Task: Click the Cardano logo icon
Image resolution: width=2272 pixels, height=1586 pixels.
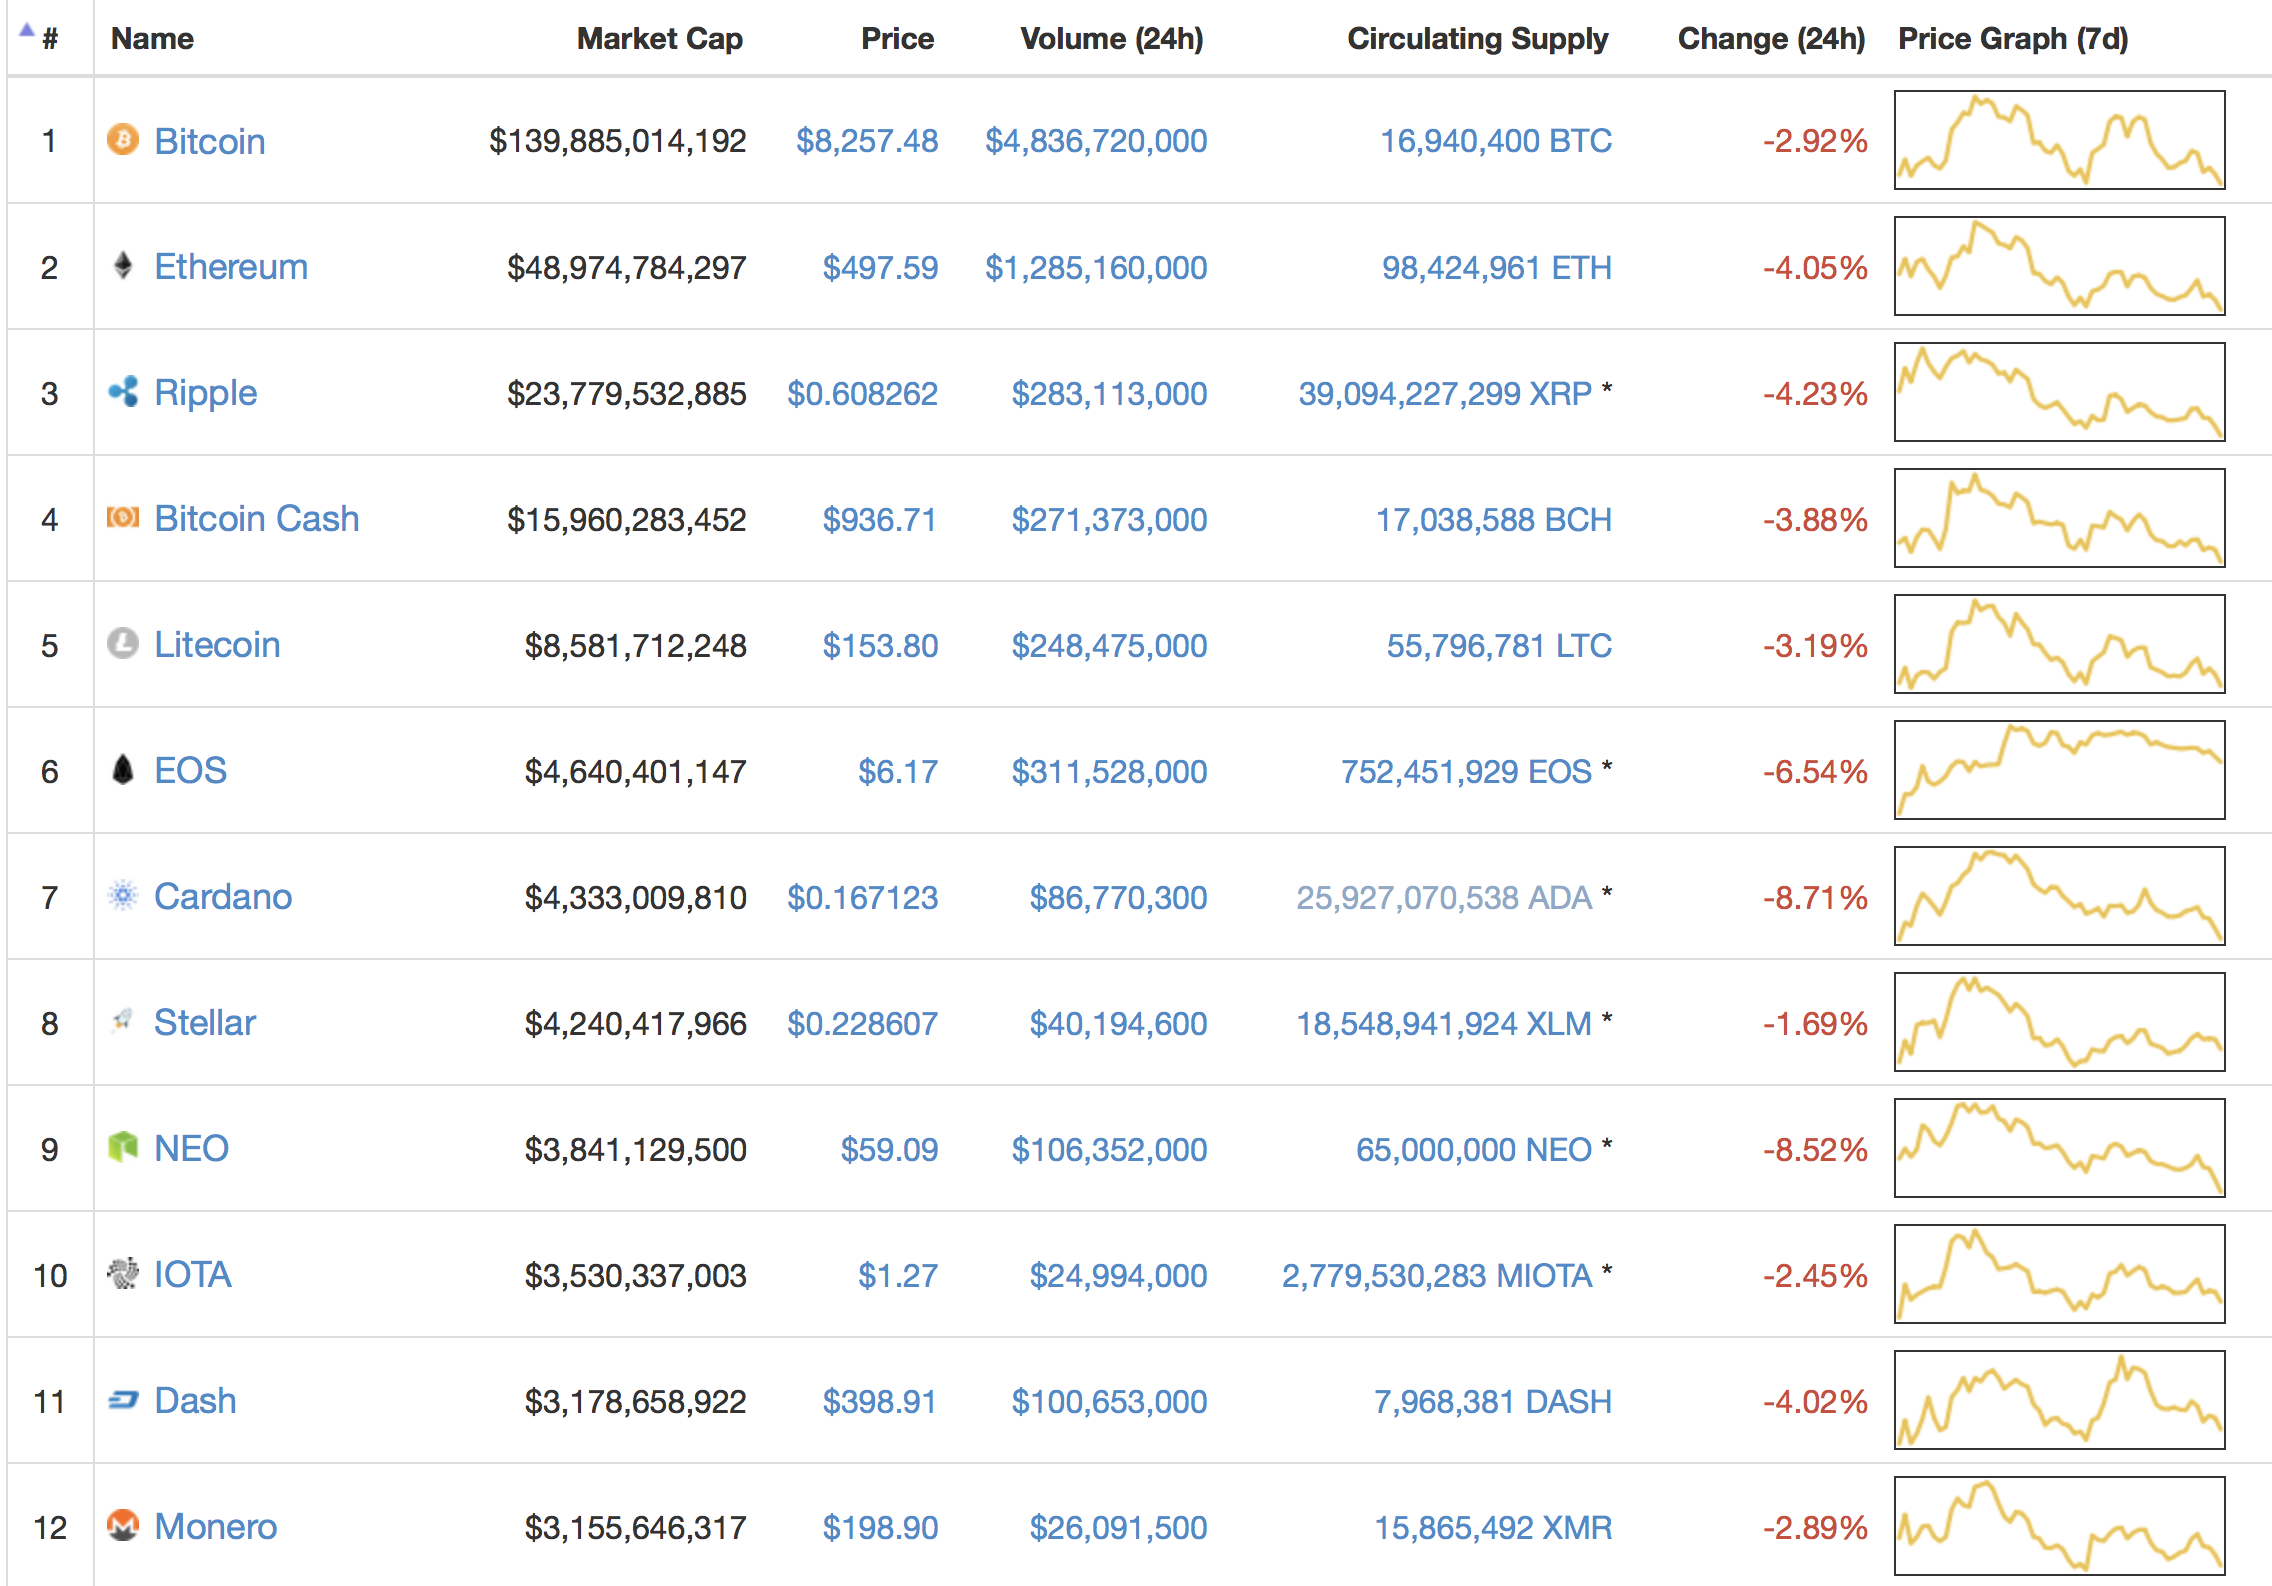Action: [x=123, y=895]
